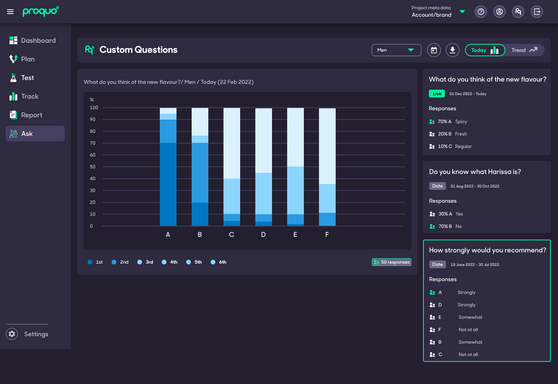Click the proquo logo

[x=41, y=11]
